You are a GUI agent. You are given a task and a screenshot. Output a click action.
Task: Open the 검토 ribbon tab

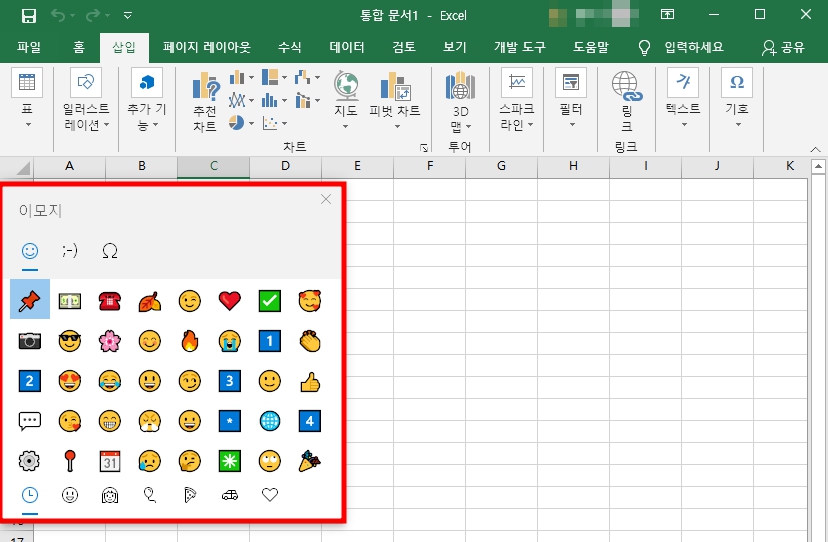(x=404, y=48)
